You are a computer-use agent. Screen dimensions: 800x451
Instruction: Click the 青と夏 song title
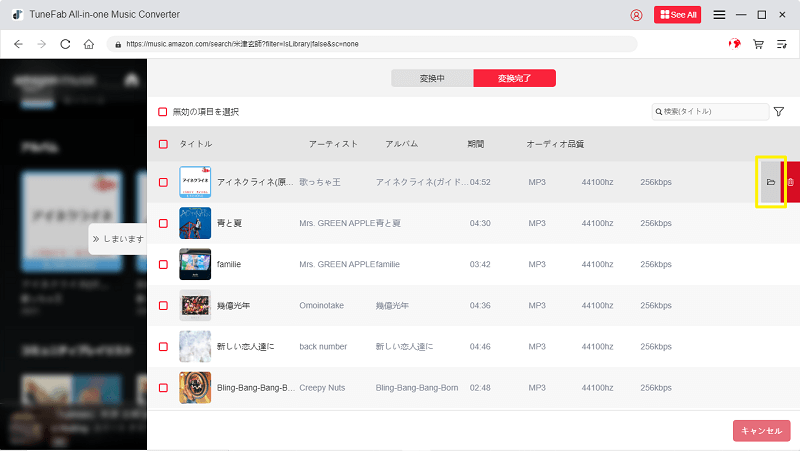(x=229, y=223)
